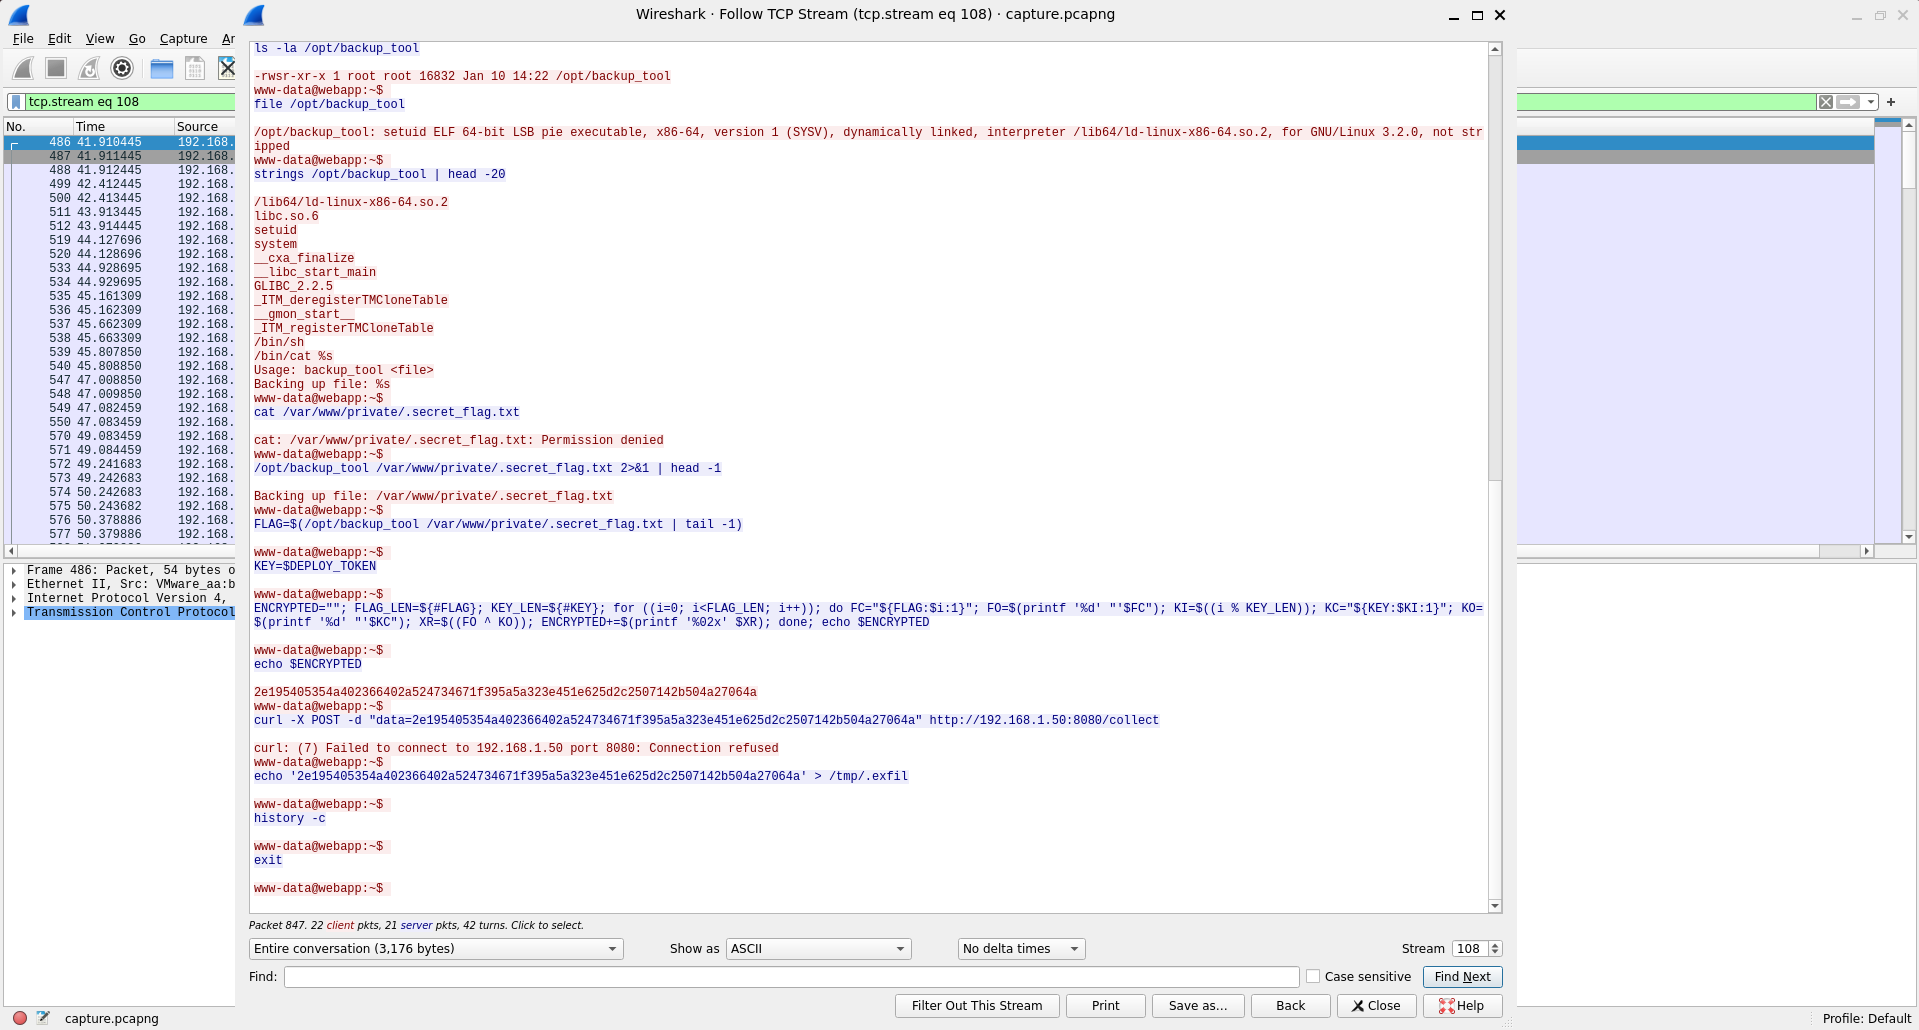
Task: Toggle the Case sensitive checkbox
Action: point(1313,977)
